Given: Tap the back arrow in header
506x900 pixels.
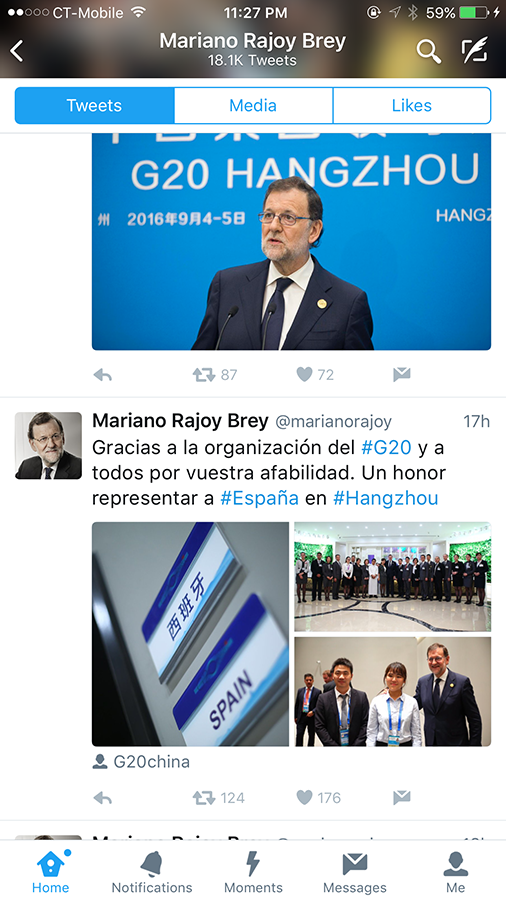Looking at the screenshot, I should (17, 51).
